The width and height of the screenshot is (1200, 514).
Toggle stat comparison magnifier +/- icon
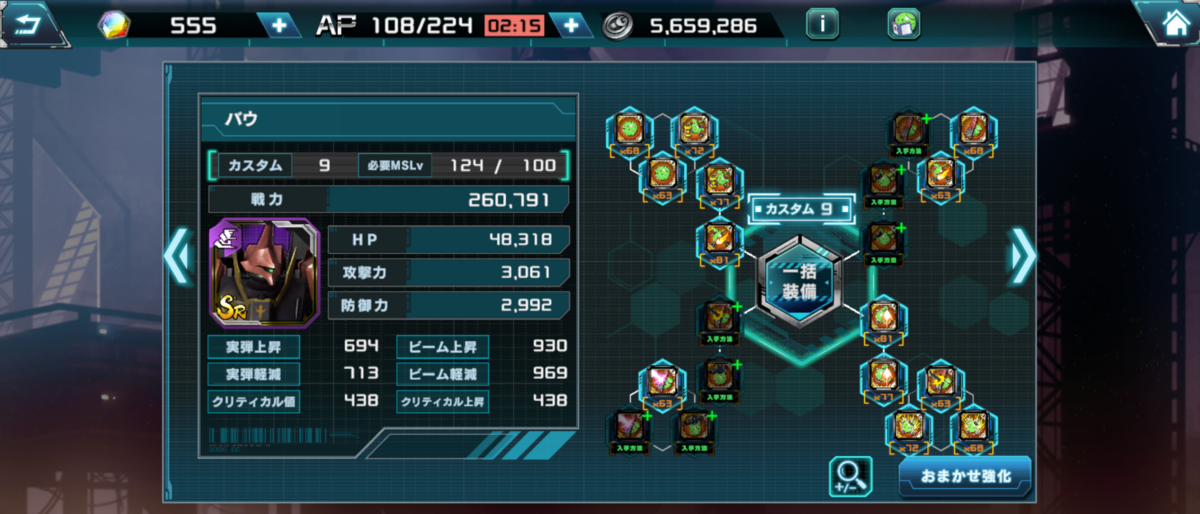coord(850,476)
